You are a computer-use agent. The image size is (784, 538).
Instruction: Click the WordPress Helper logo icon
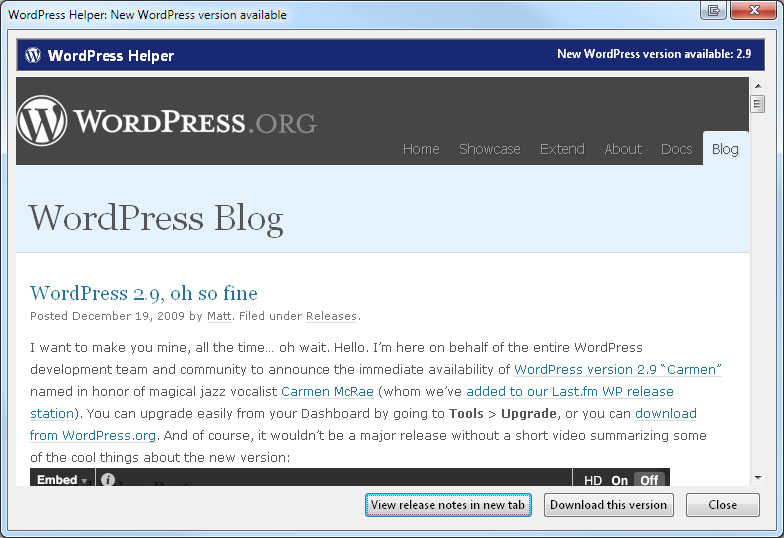[x=33, y=55]
